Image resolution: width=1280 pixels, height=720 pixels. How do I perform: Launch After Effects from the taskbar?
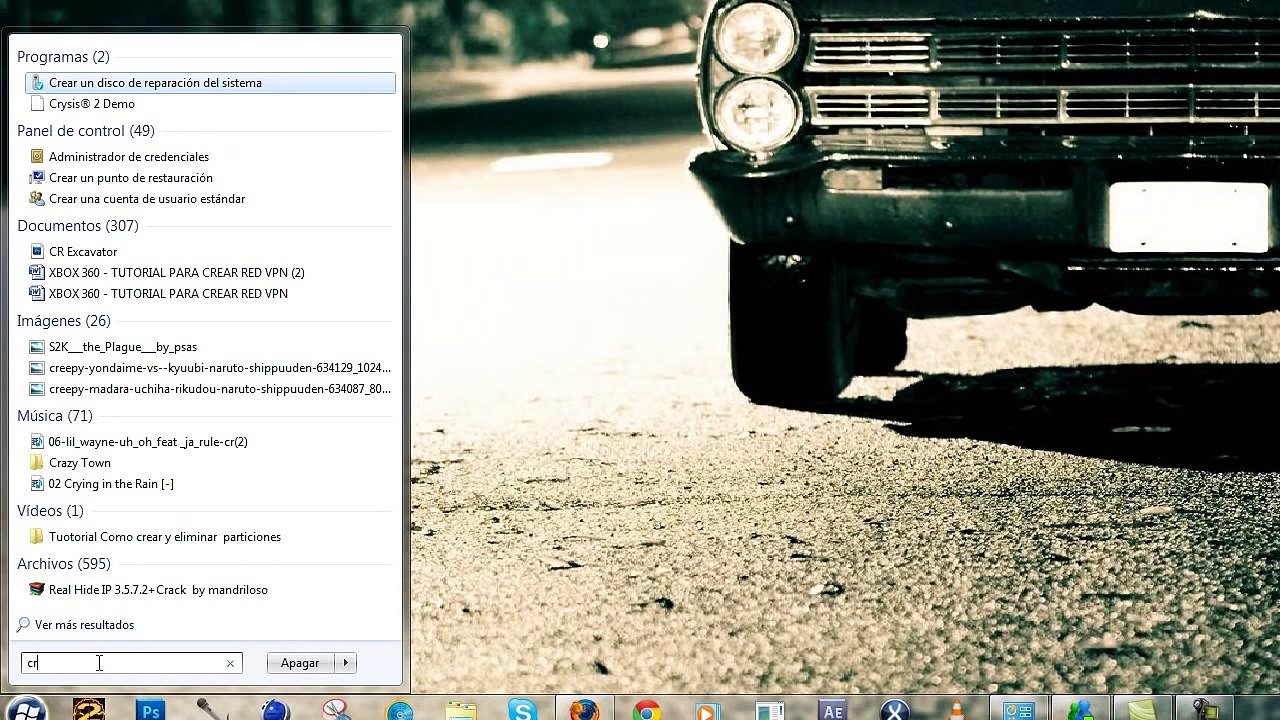click(833, 710)
